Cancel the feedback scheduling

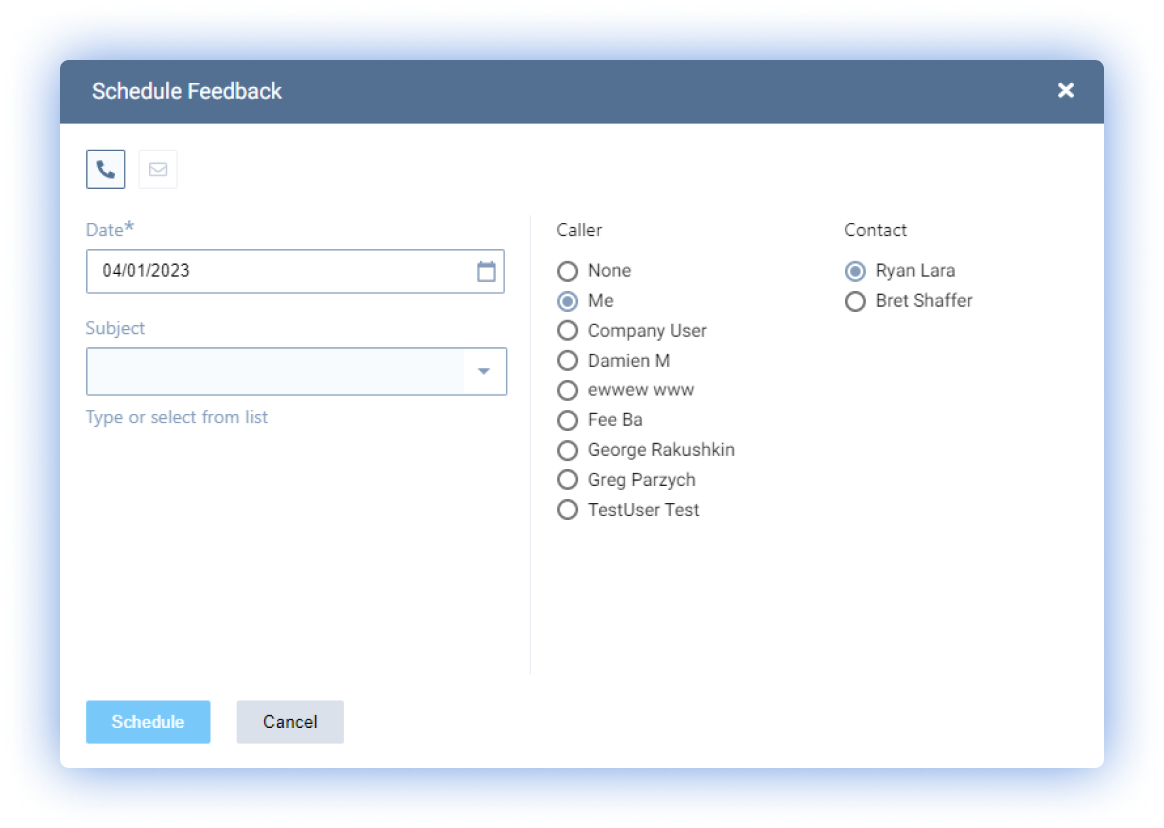pos(289,722)
